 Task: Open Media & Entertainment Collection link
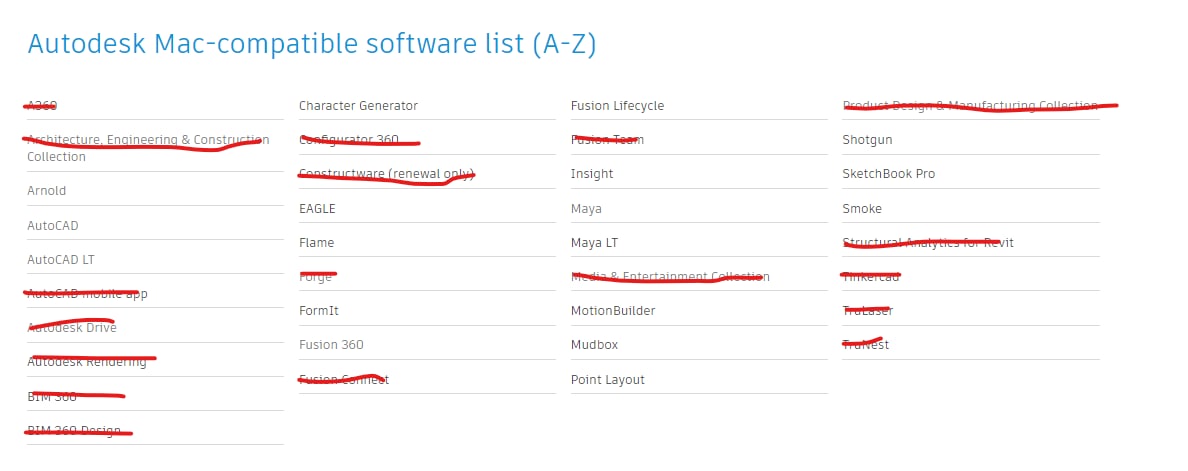670,277
